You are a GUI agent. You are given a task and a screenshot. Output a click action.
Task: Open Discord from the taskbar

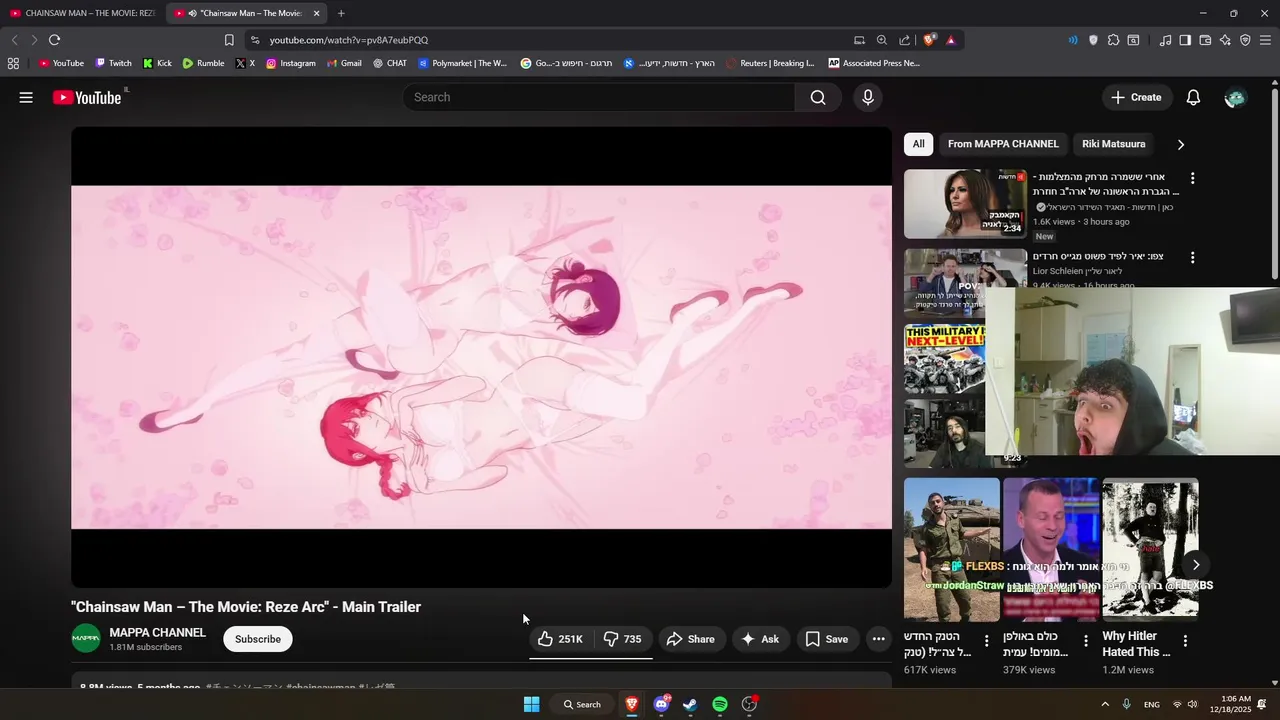(x=661, y=705)
